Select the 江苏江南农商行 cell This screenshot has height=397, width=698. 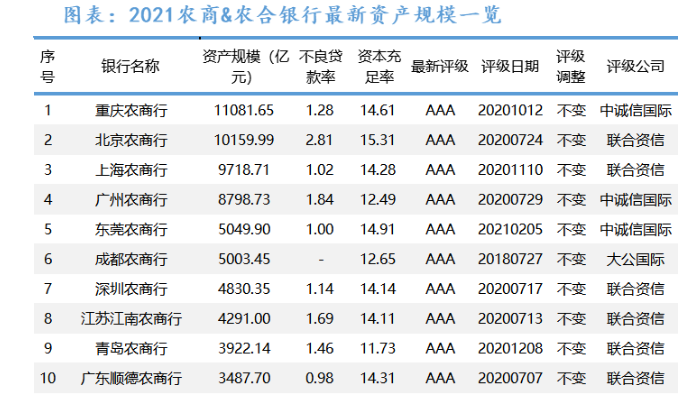point(131,319)
